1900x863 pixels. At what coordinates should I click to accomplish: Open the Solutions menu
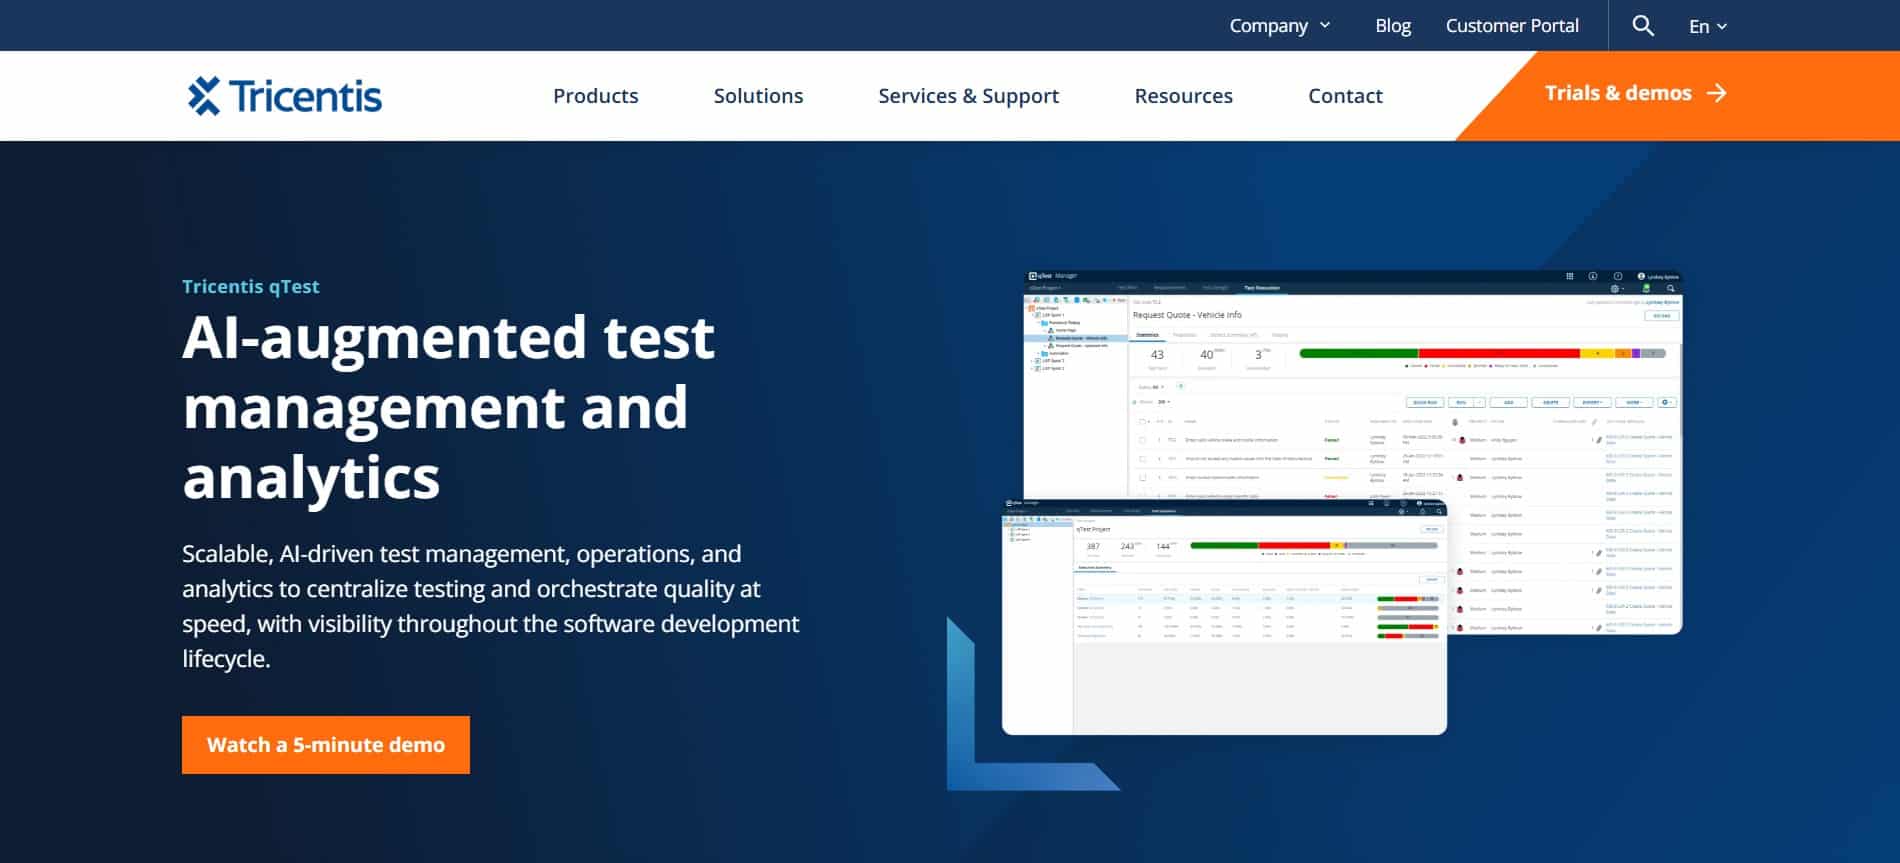pos(758,96)
